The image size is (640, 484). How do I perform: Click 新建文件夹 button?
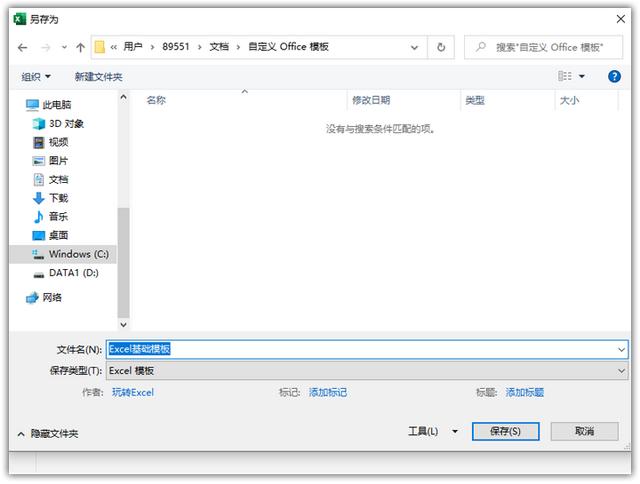pyautogui.click(x=98, y=77)
